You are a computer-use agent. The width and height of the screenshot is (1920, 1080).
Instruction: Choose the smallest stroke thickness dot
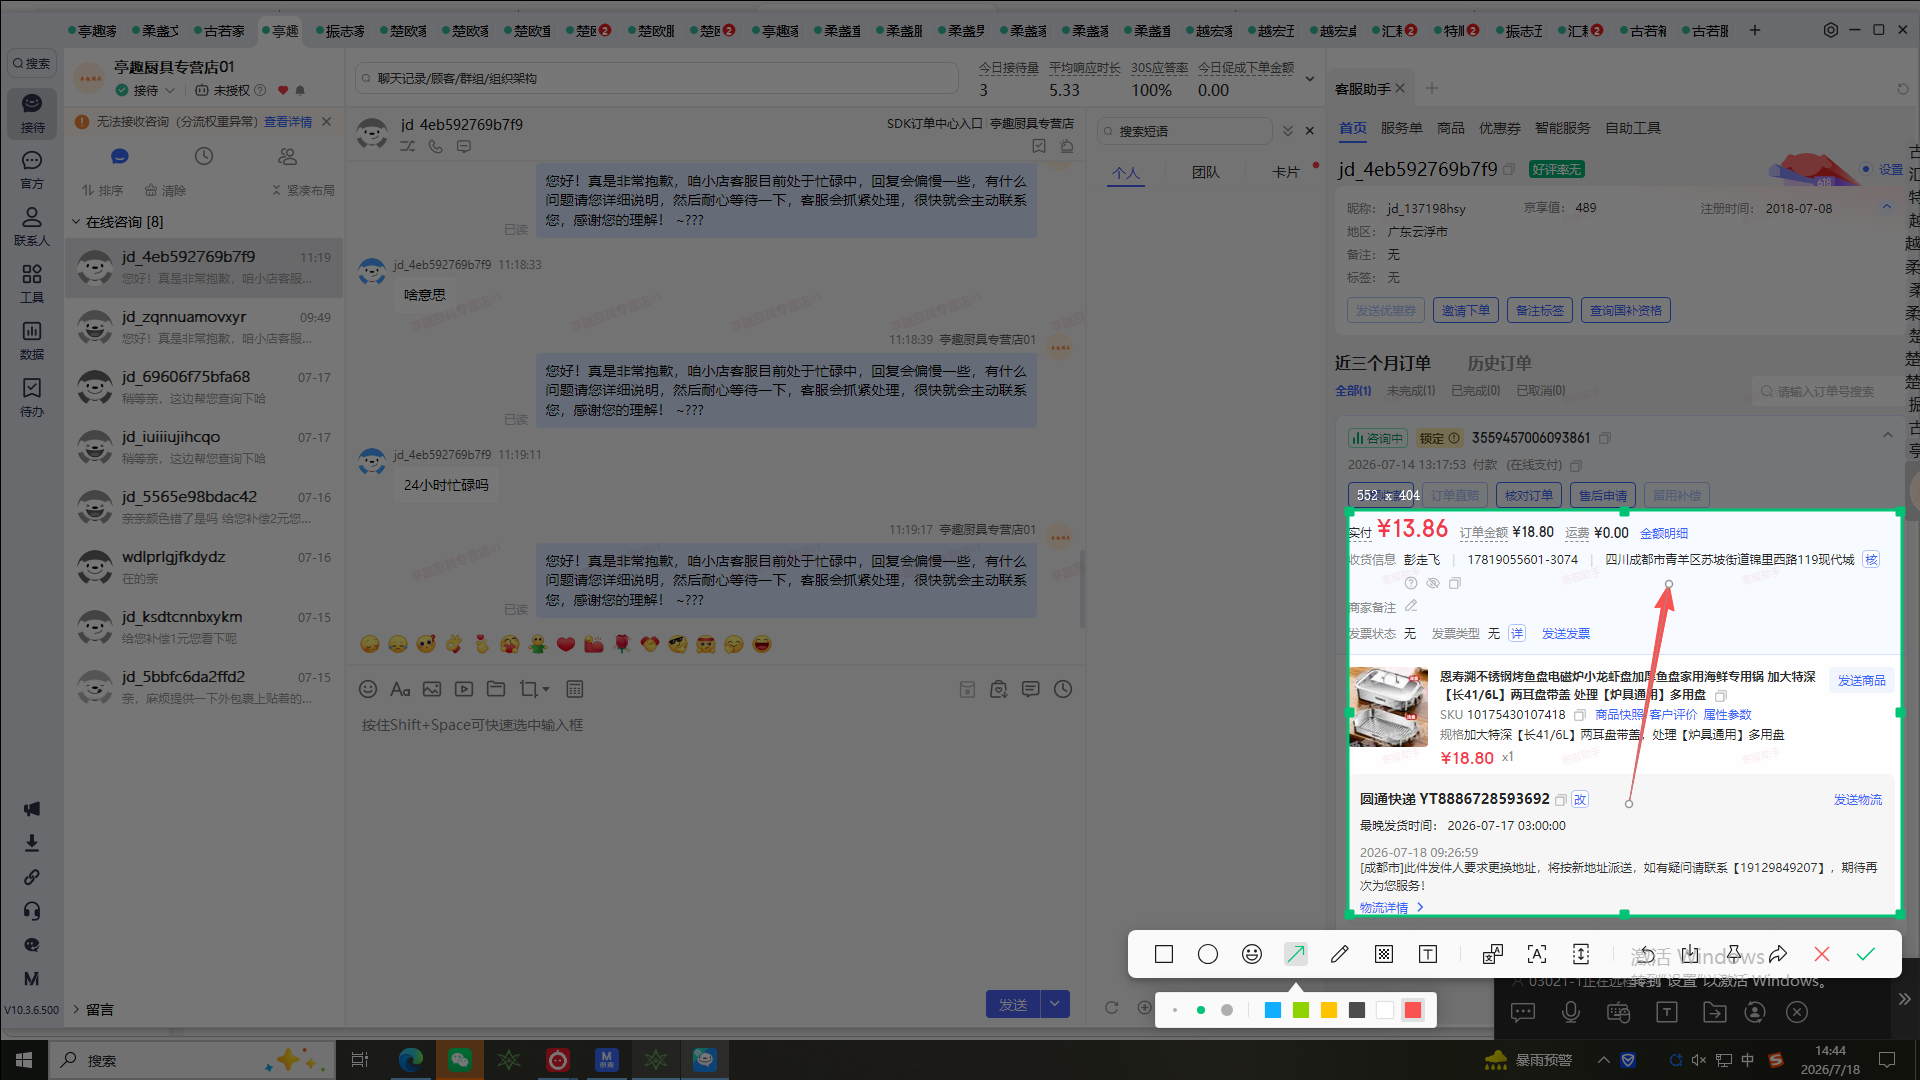coord(1175,1010)
